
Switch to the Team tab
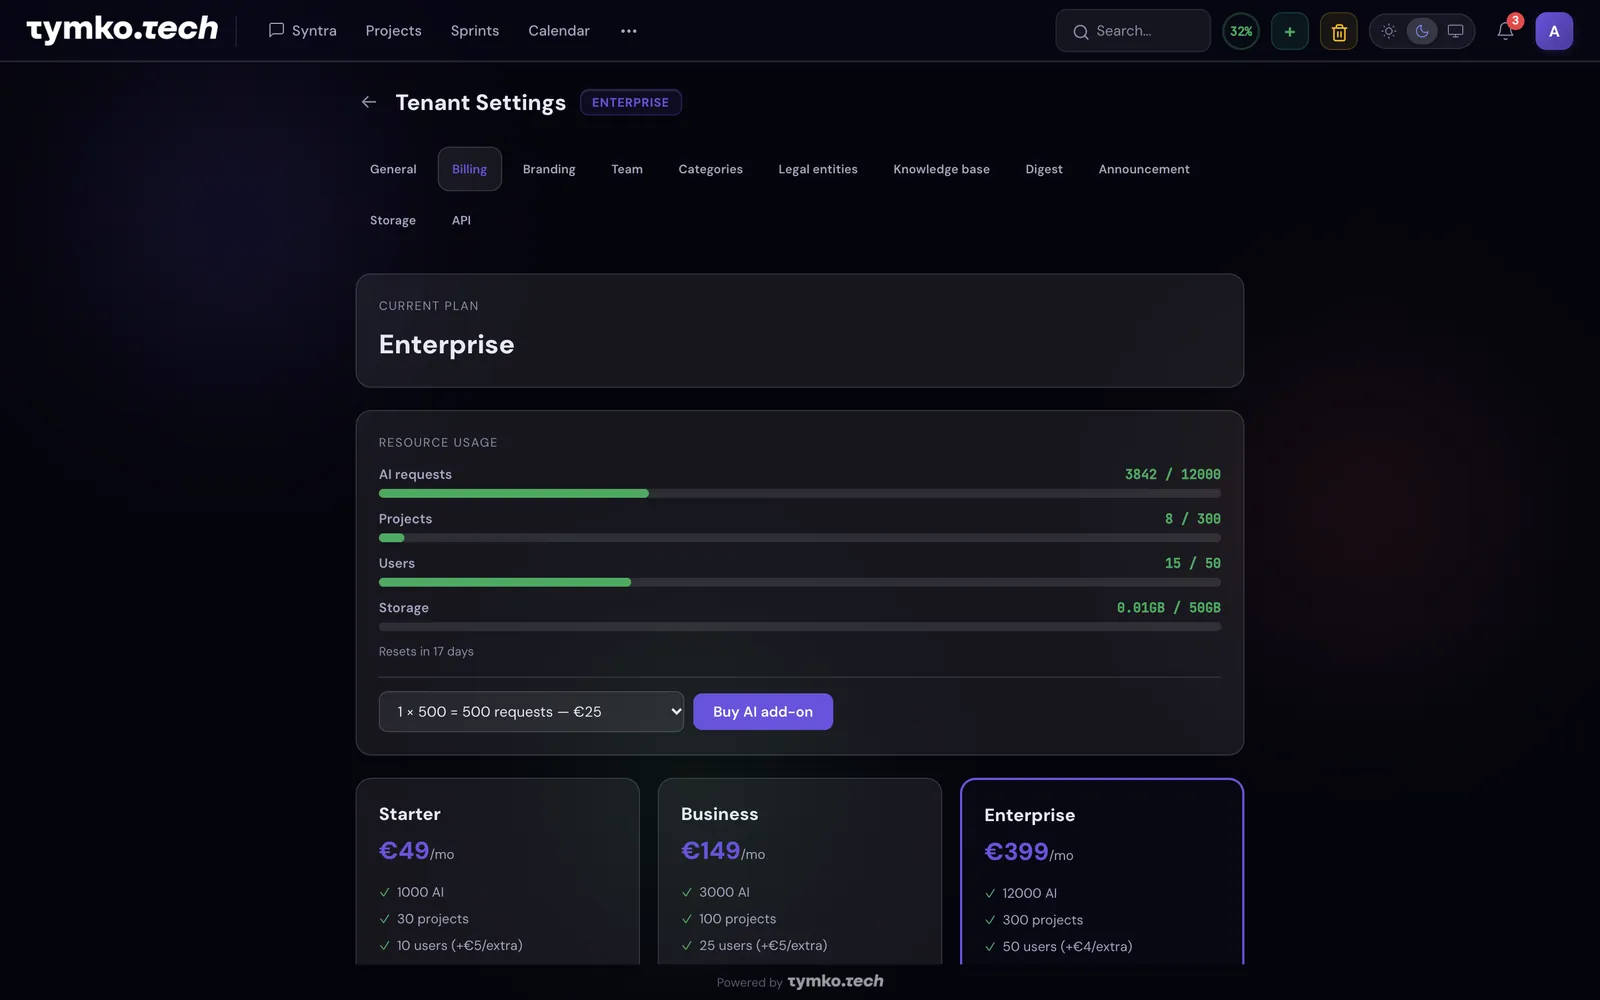pyautogui.click(x=627, y=169)
